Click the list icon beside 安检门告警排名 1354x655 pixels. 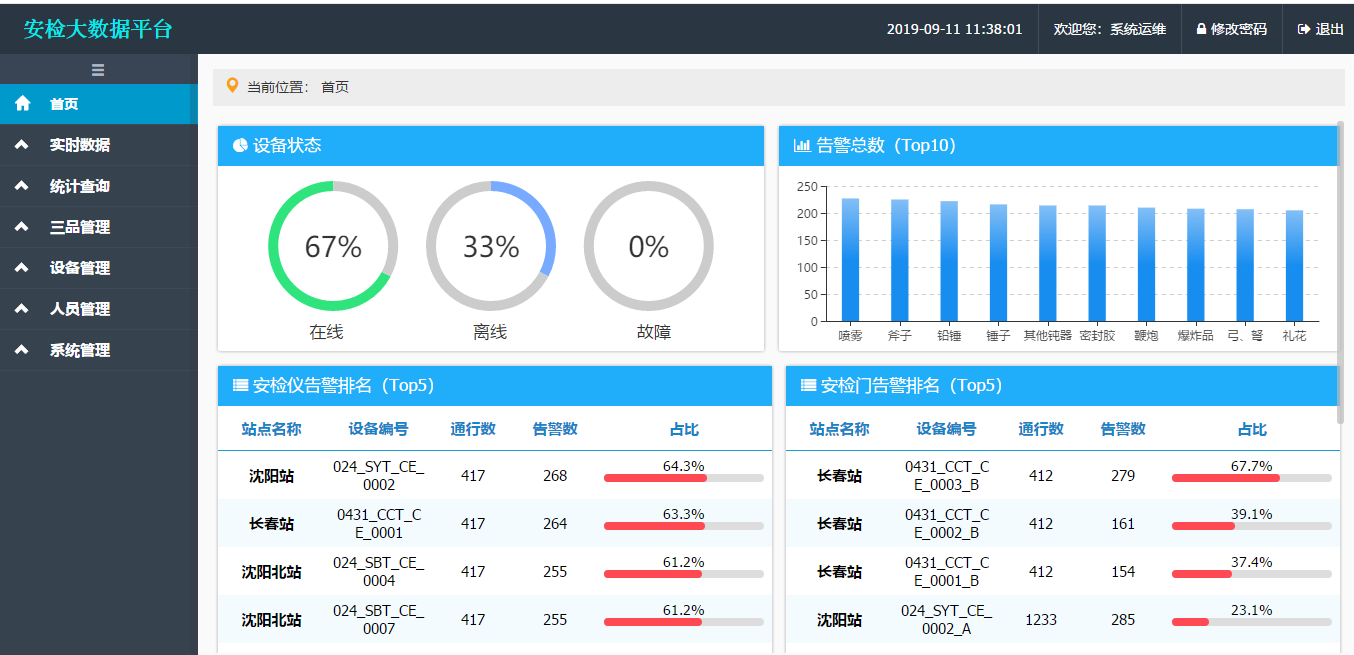click(x=808, y=386)
